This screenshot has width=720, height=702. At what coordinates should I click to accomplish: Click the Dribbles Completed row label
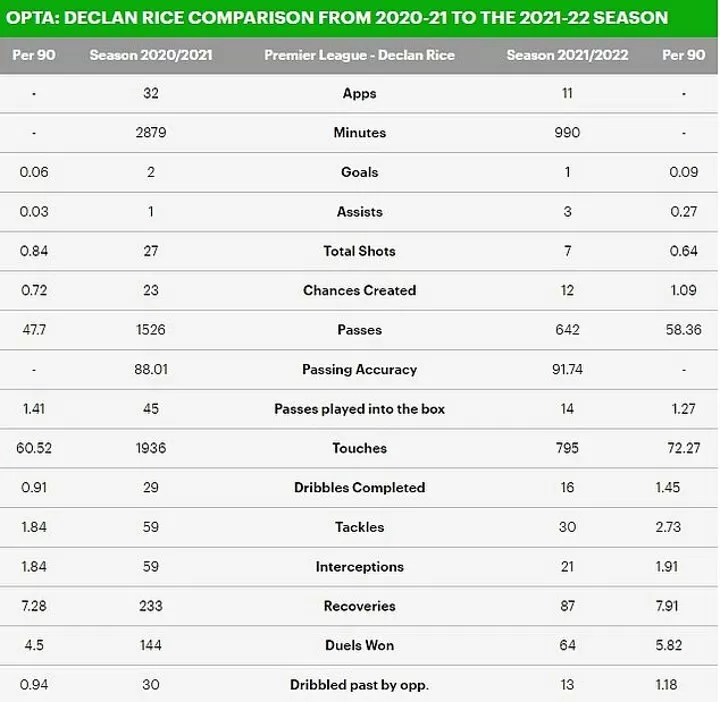tap(360, 488)
